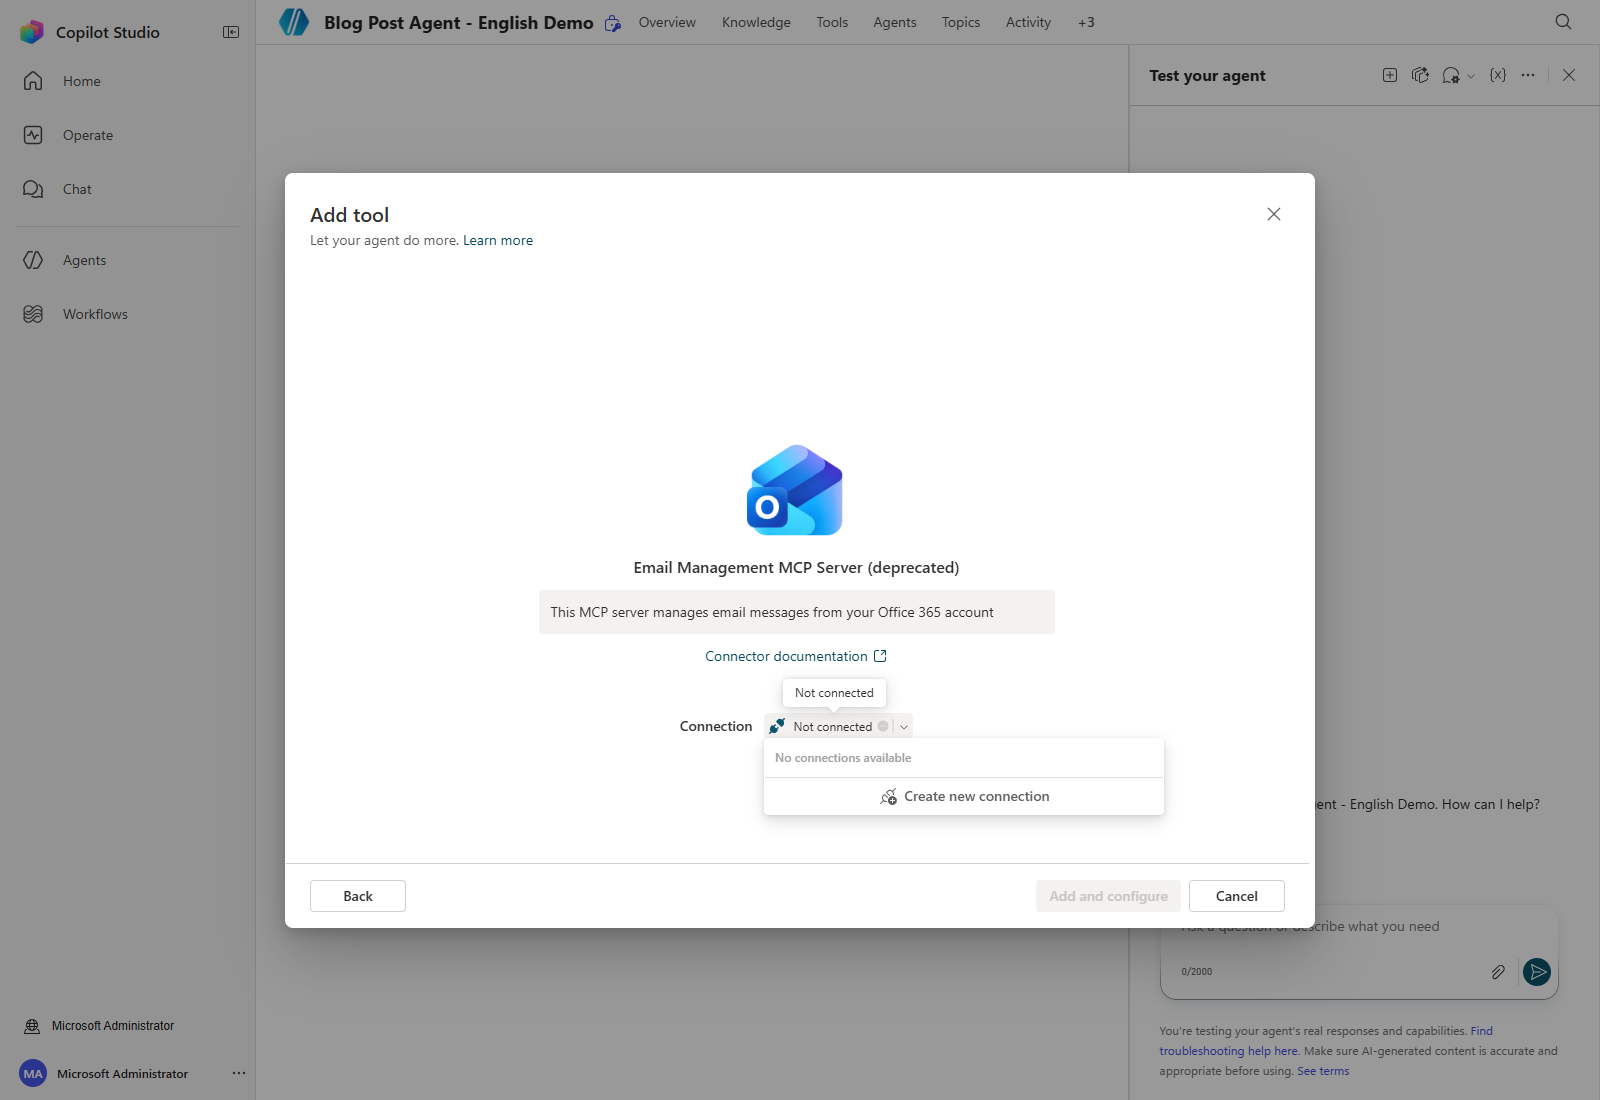Switch to the Tools tab
Viewport: 1600px width, 1100px height.
832,22
